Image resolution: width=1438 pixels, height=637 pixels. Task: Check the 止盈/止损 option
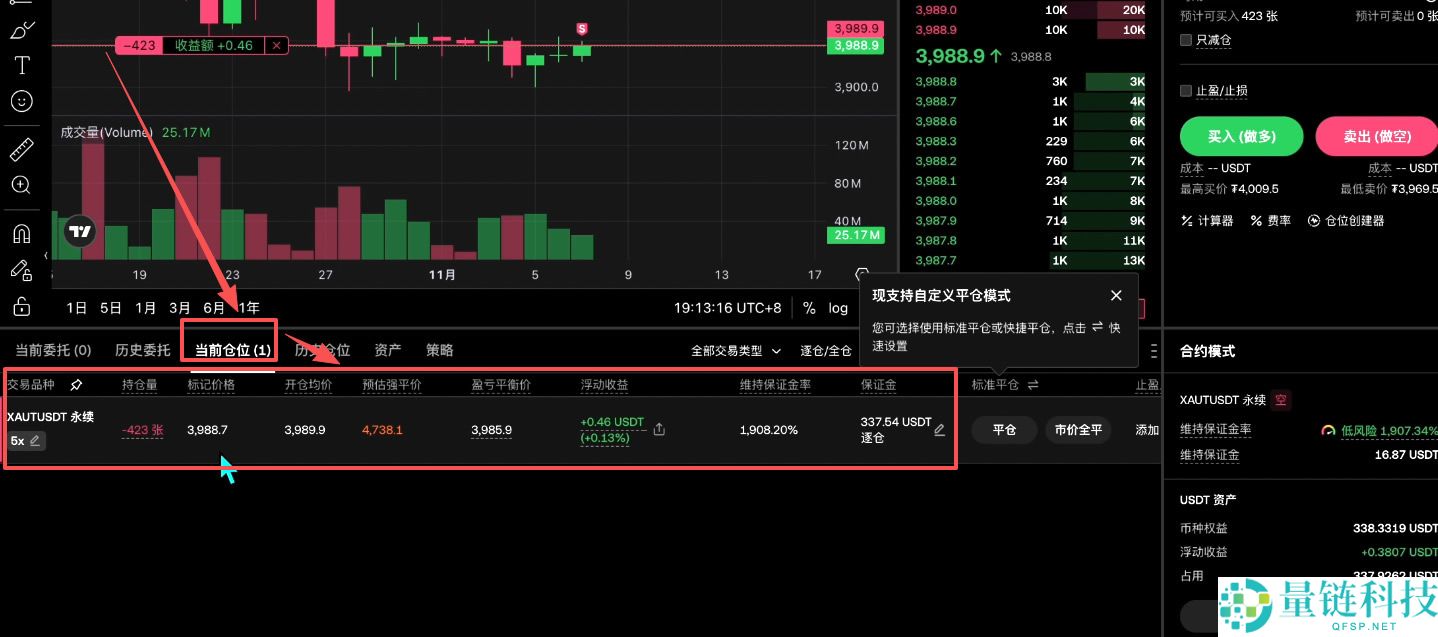pyautogui.click(x=1186, y=90)
